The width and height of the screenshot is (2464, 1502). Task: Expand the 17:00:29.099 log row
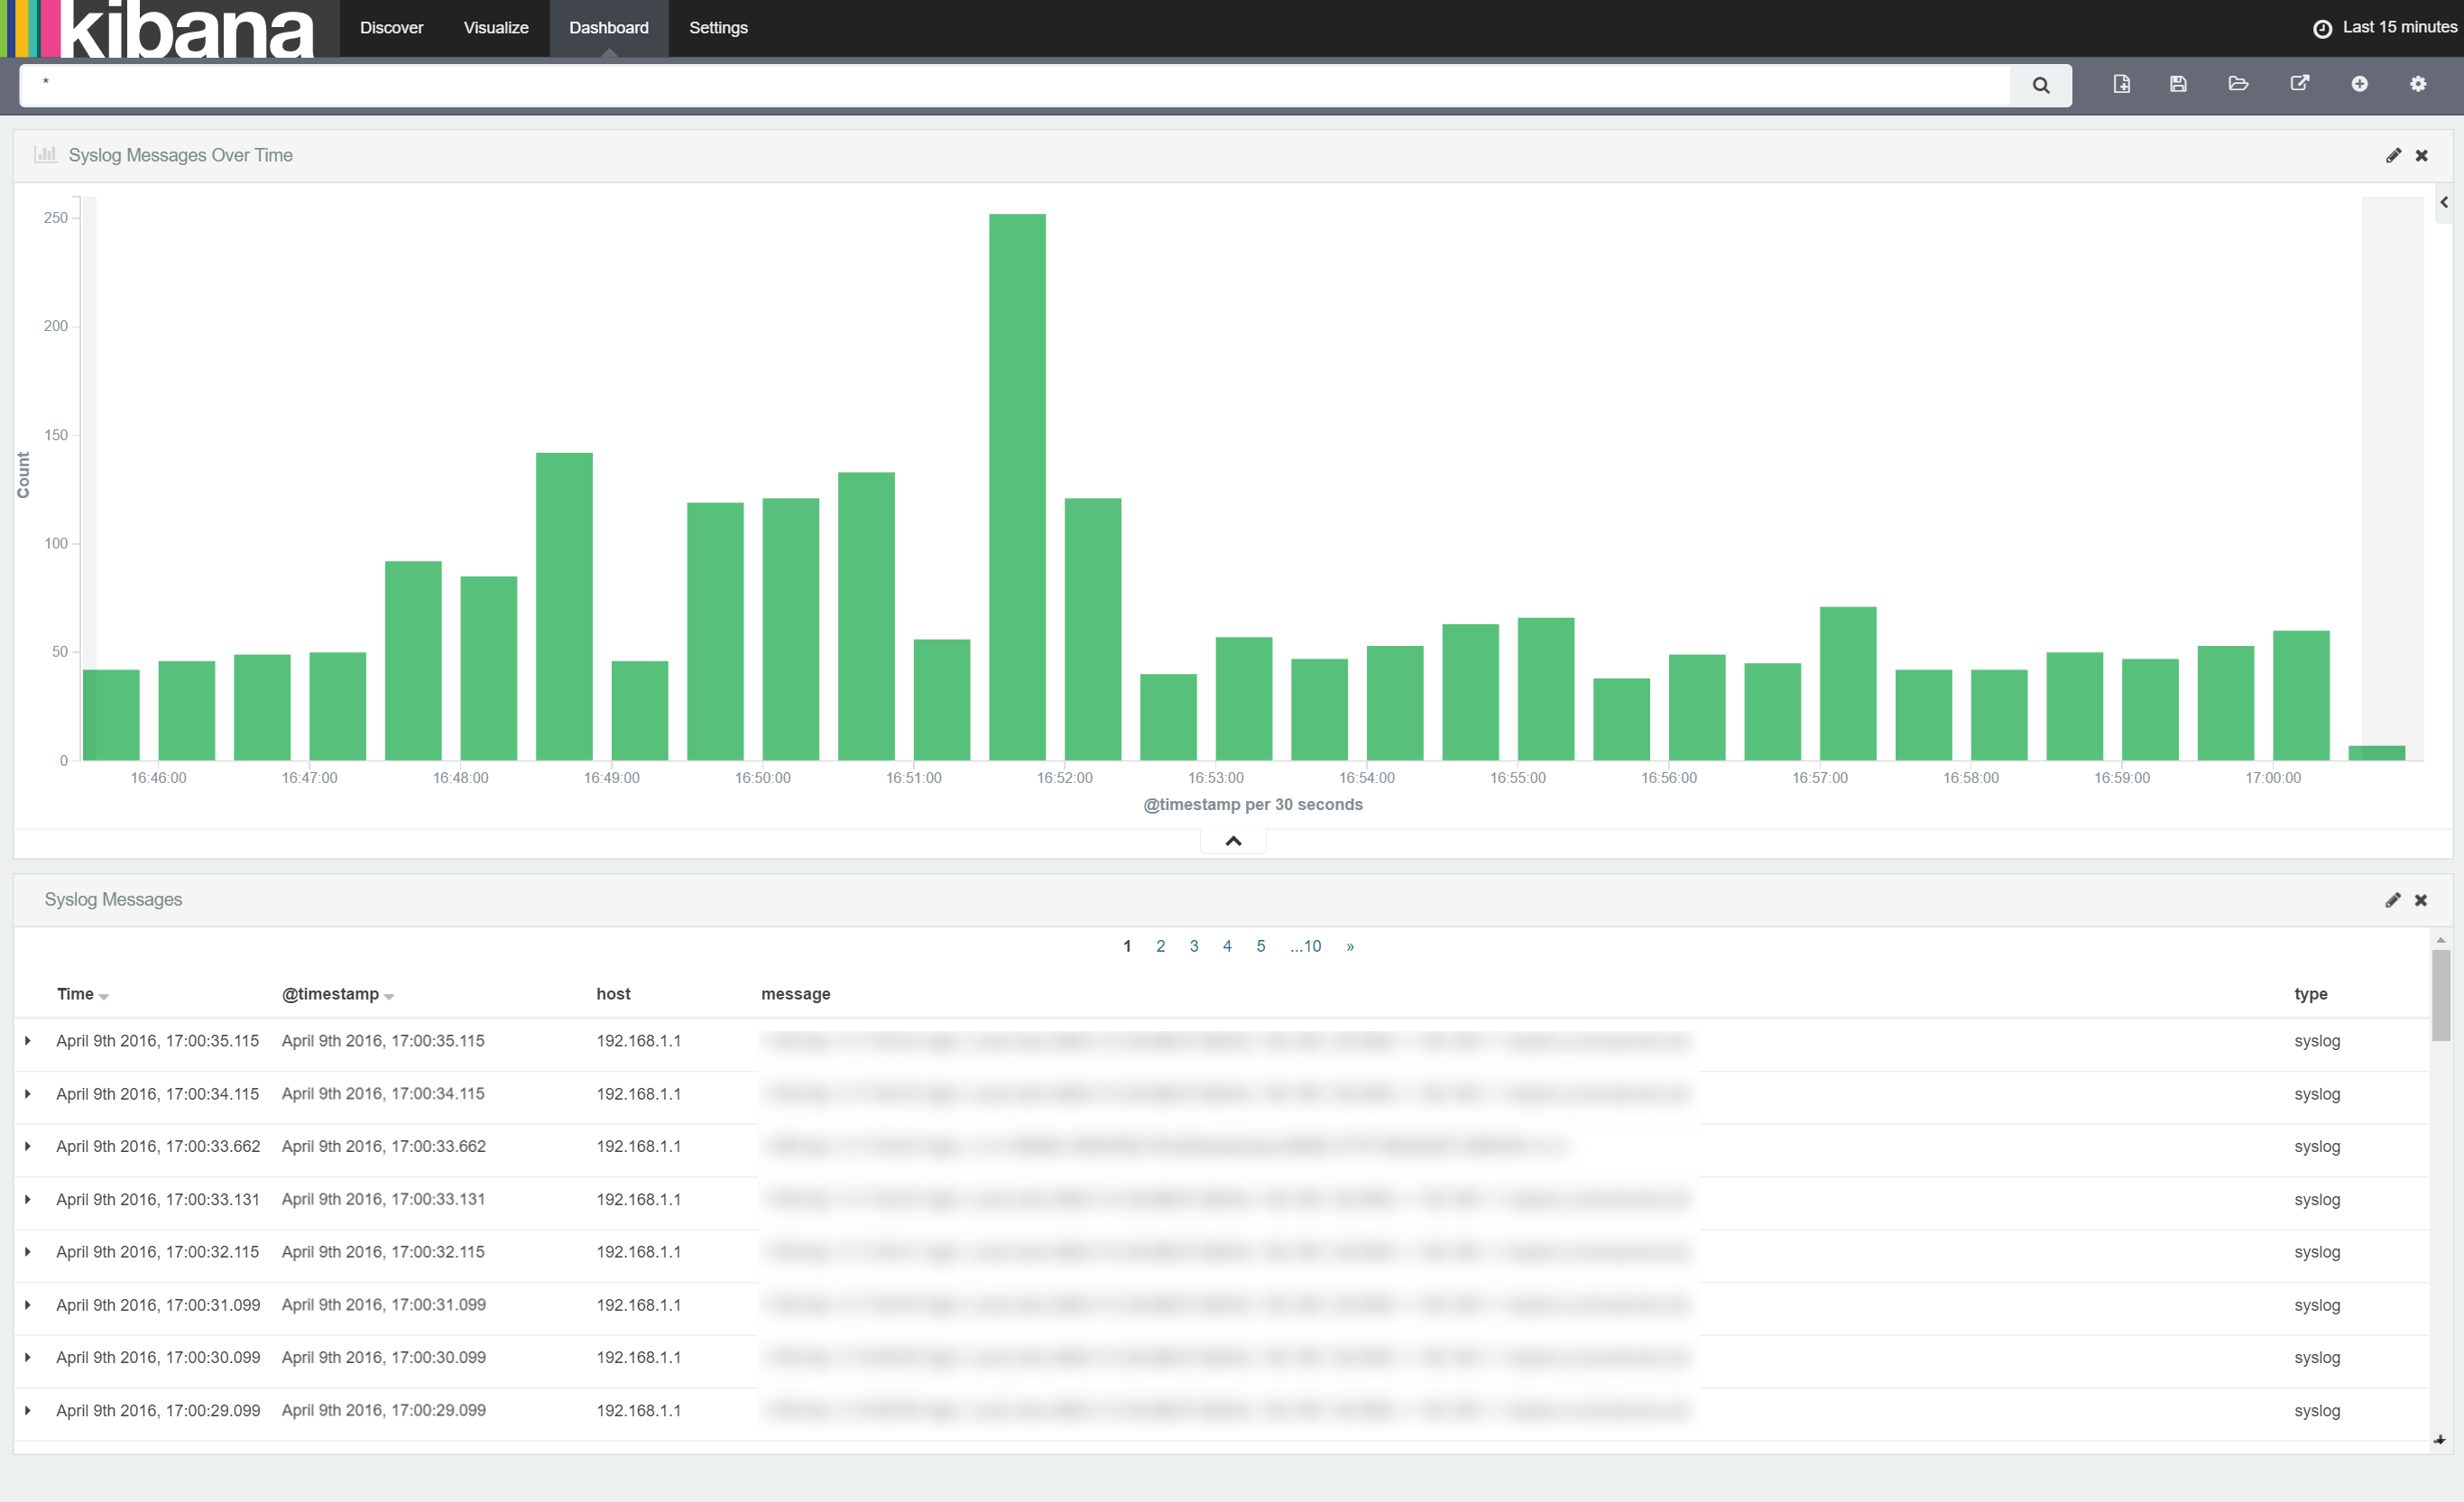pos(28,1410)
